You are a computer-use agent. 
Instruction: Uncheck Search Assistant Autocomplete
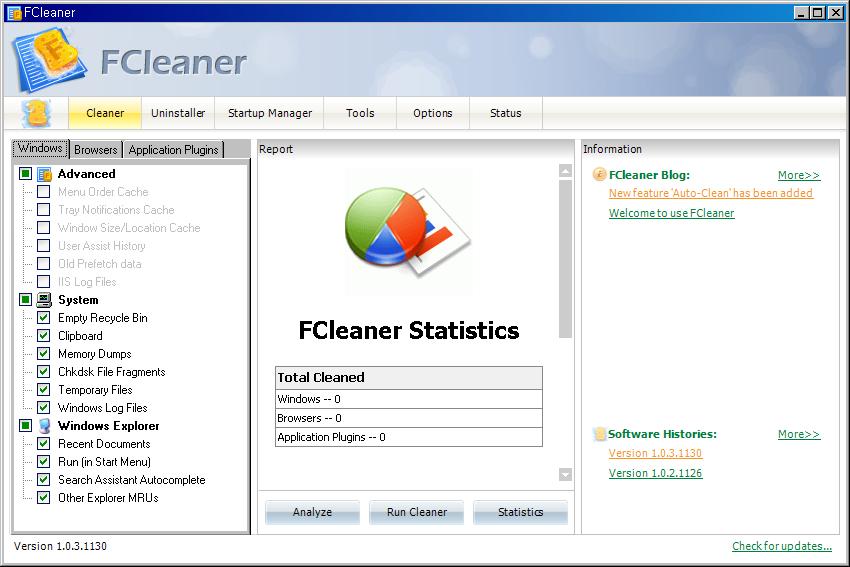pyautogui.click(x=43, y=479)
